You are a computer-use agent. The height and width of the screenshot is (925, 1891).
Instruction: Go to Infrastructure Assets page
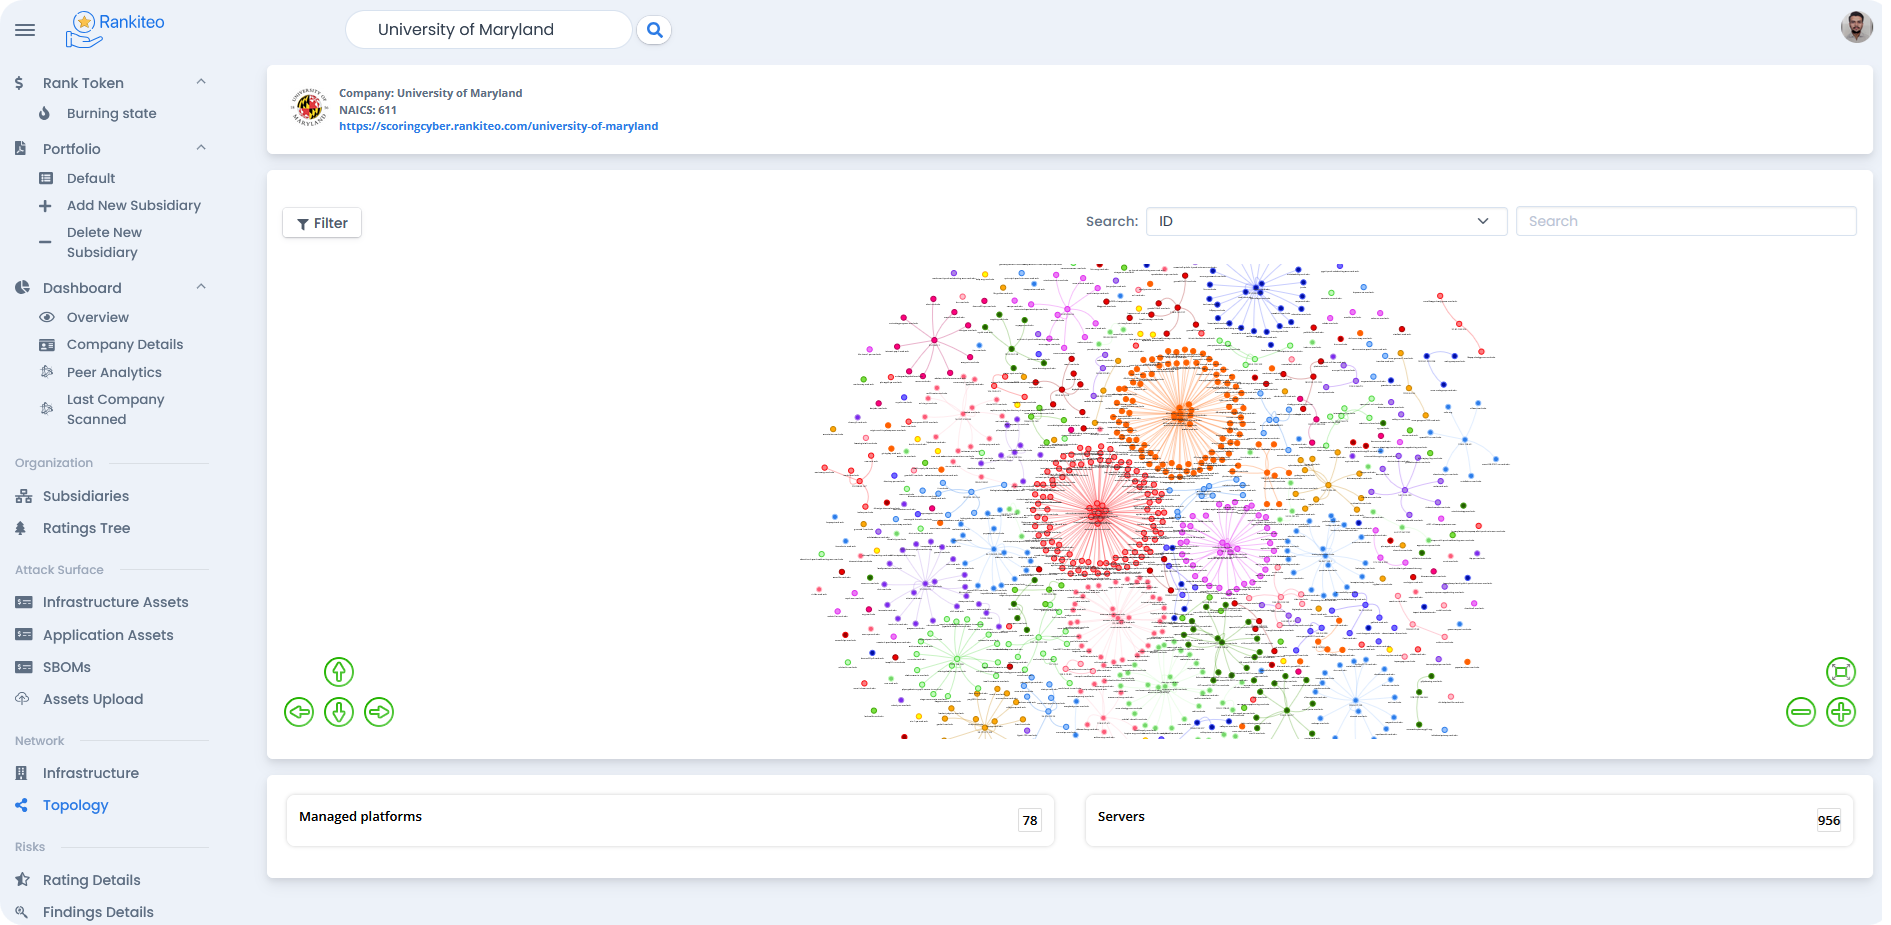[115, 602]
